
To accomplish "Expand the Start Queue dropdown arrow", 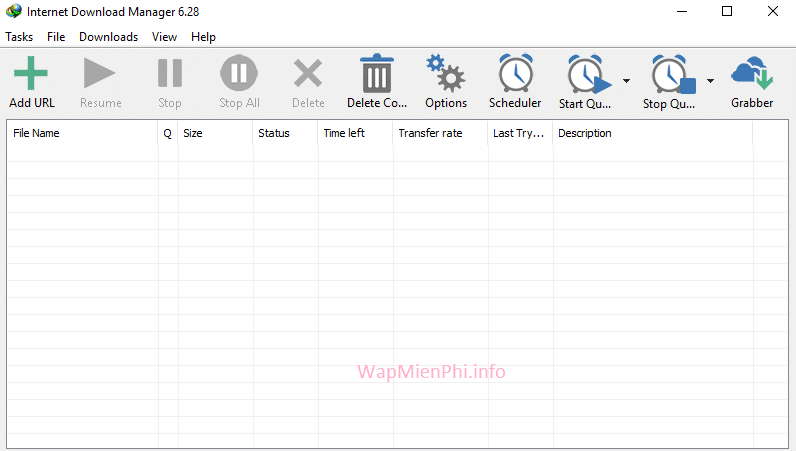I will (626, 81).
